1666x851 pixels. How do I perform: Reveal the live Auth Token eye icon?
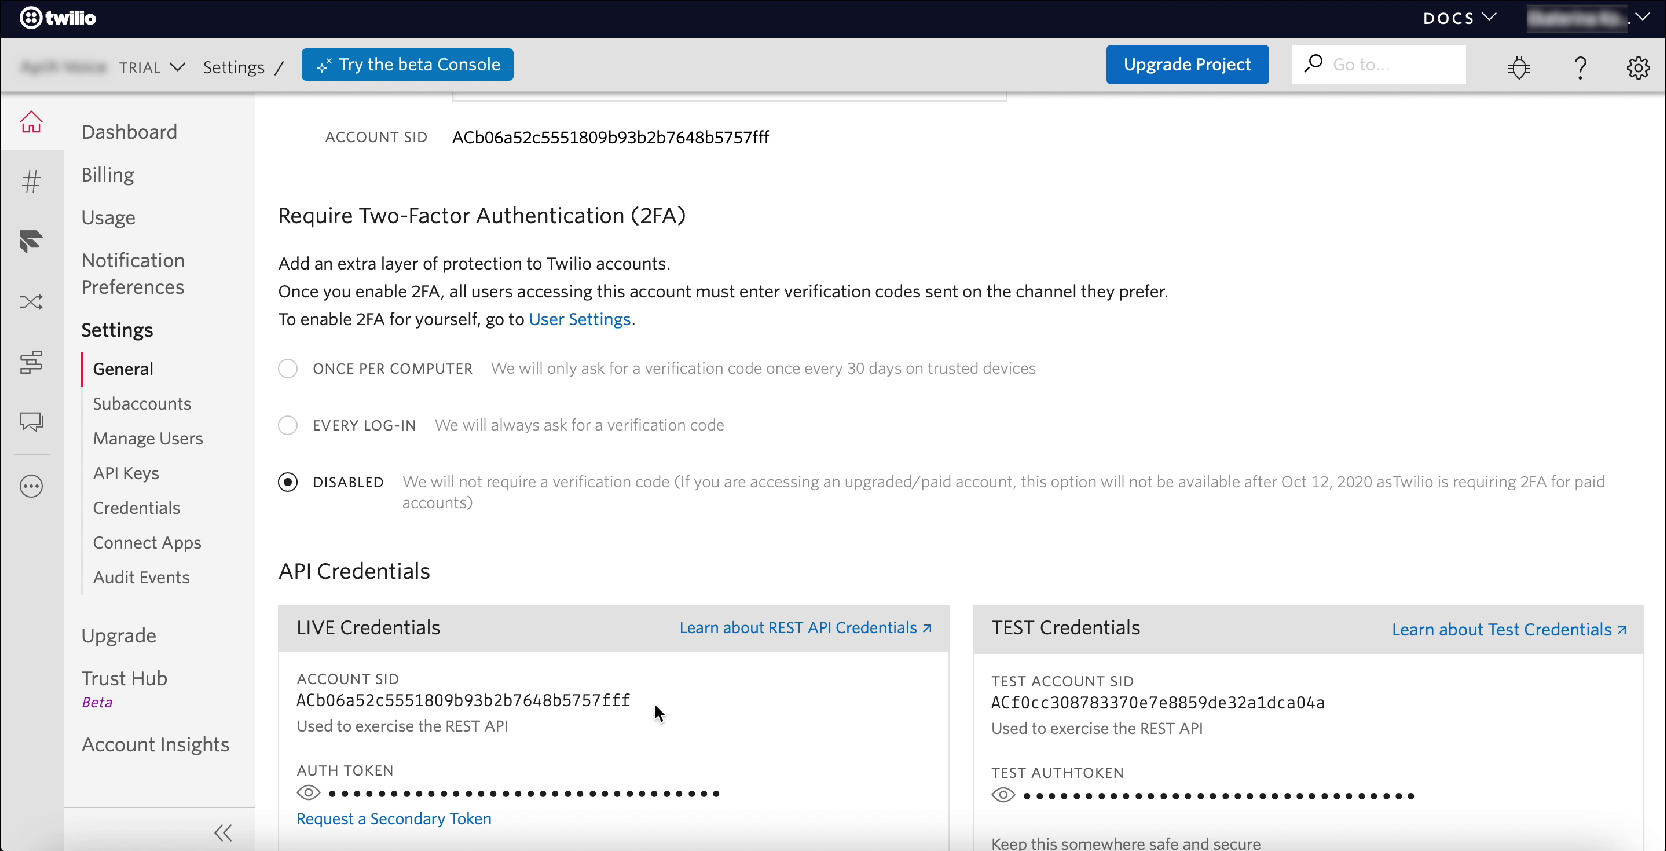(x=308, y=793)
